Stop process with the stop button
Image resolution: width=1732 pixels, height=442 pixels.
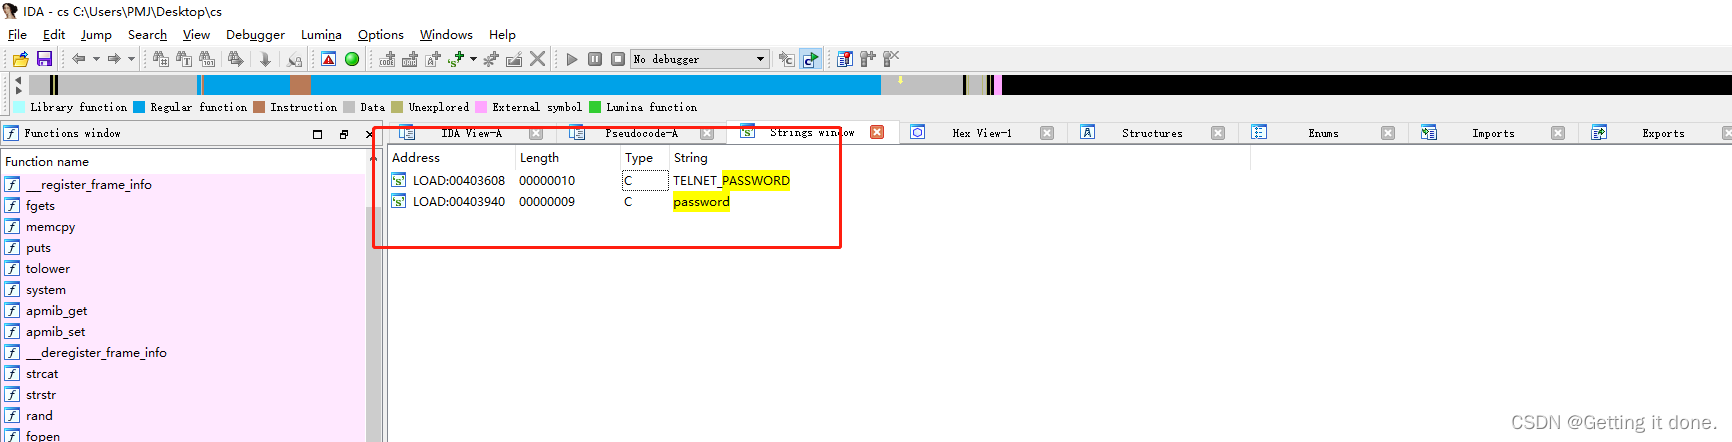tap(618, 59)
